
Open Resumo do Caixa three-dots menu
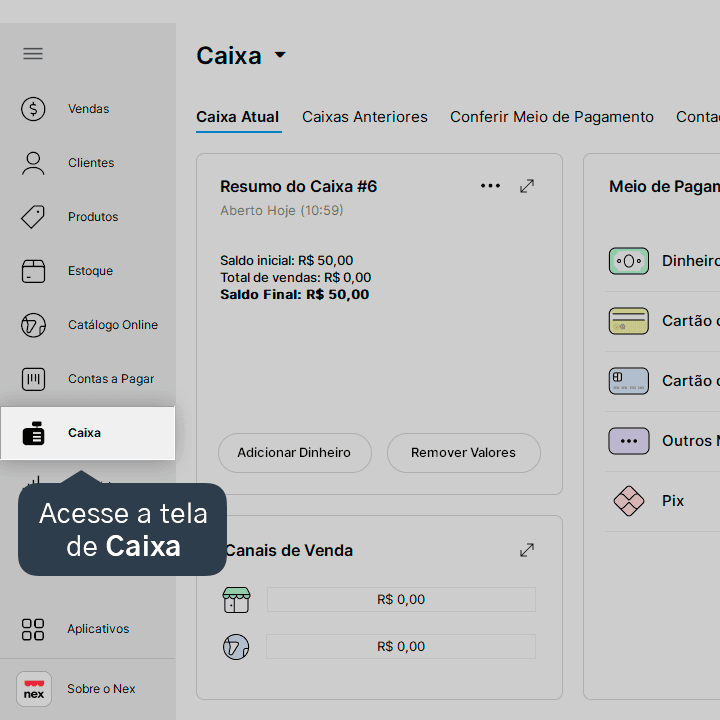coord(490,186)
